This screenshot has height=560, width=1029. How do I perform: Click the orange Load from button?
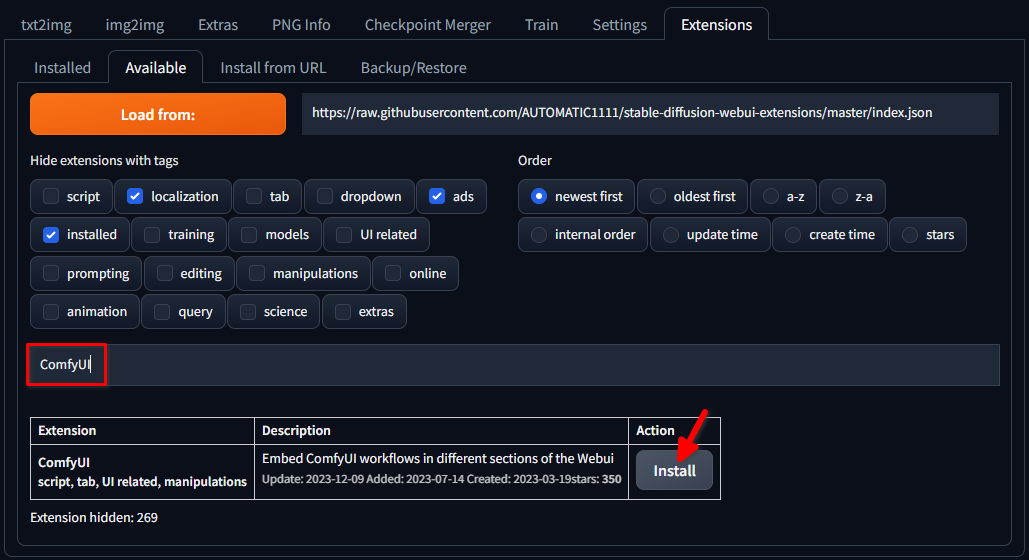coord(158,114)
